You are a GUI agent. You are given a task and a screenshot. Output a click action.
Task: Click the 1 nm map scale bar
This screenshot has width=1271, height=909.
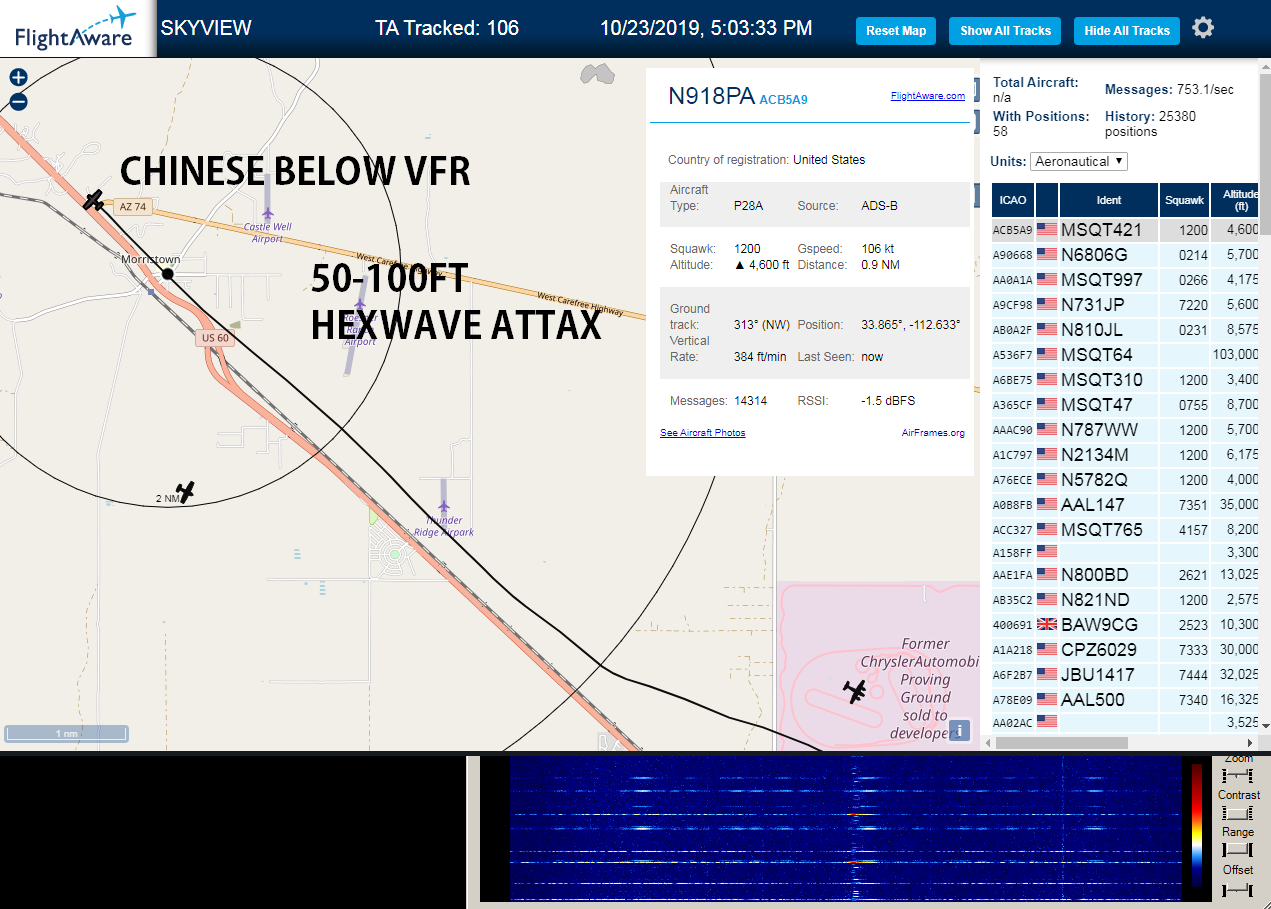pyautogui.click(x=67, y=734)
